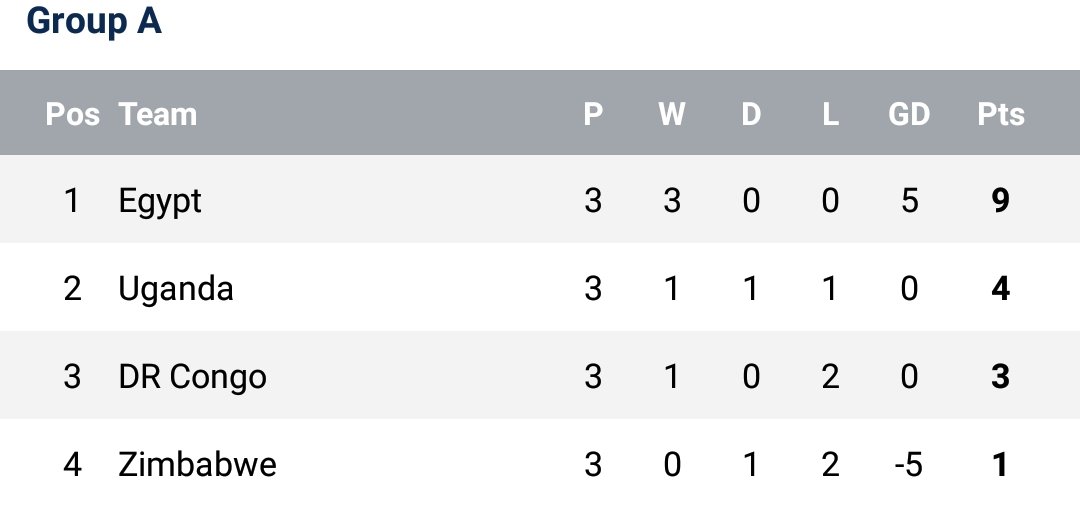
Task: Click the Pos column header
Action: coord(72,114)
